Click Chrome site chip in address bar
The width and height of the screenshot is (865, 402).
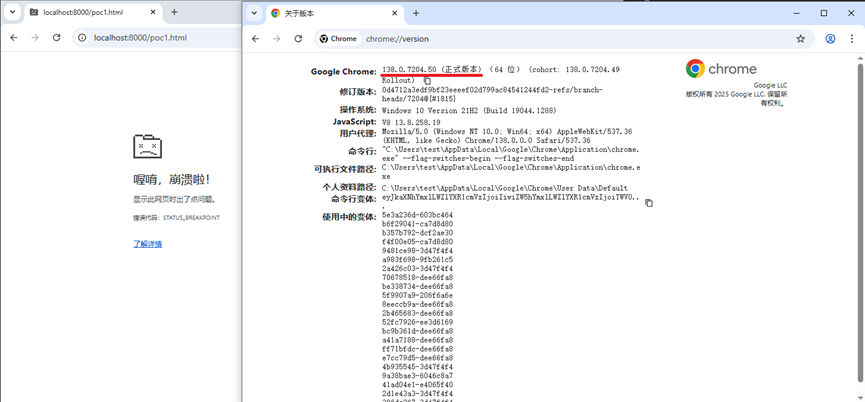[339, 39]
